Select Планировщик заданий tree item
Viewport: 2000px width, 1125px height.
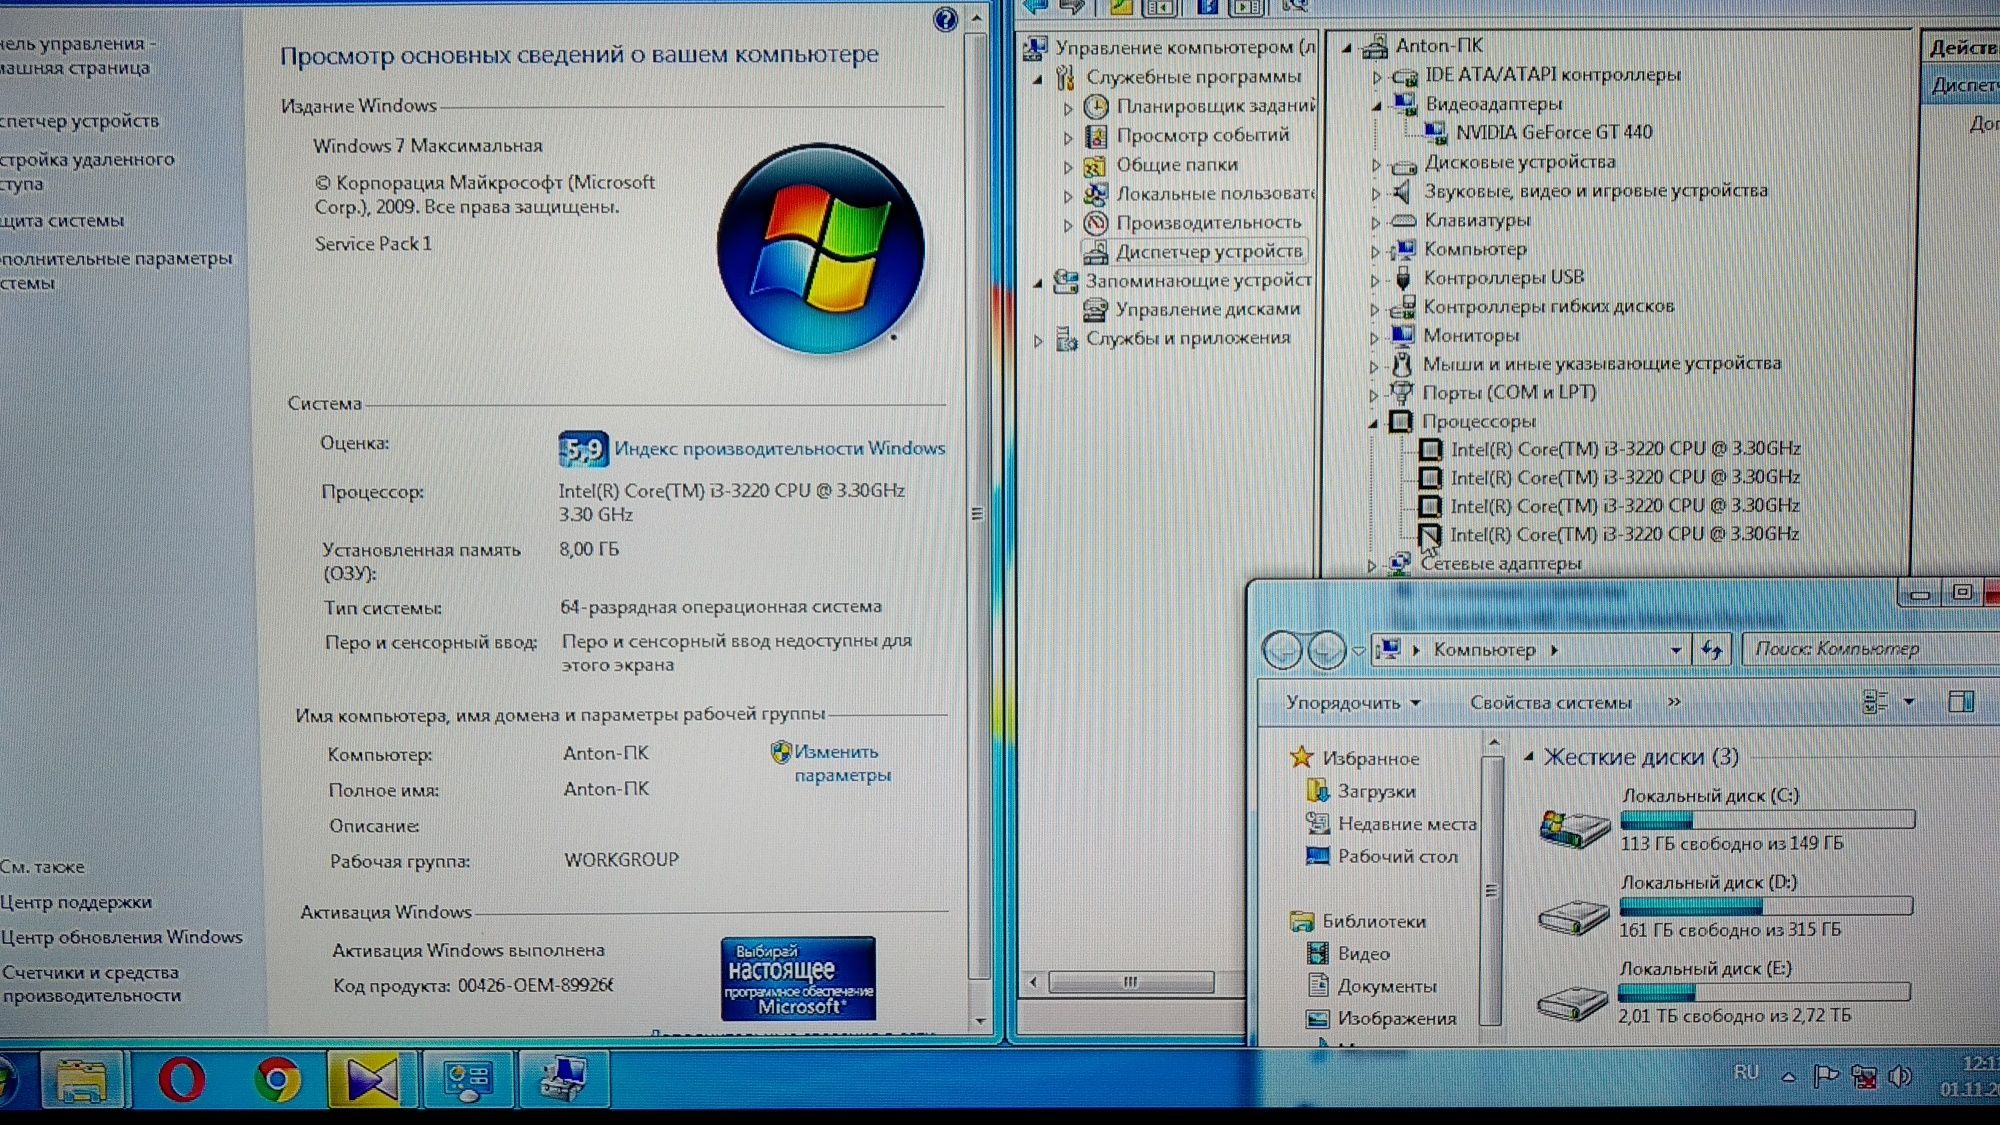[x=1215, y=105]
